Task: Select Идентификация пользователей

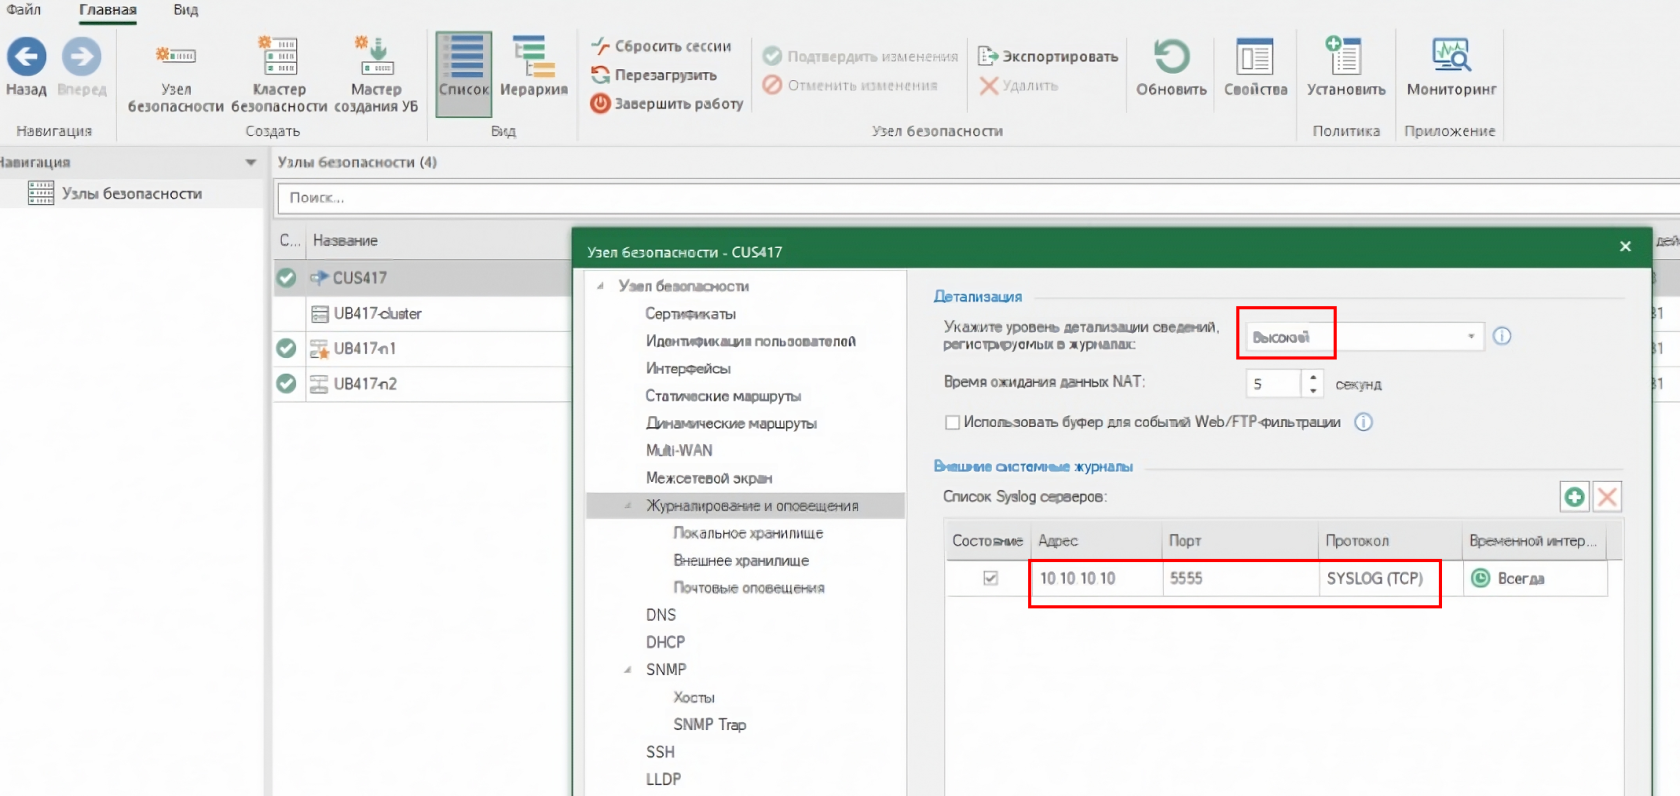Action: coord(751,341)
